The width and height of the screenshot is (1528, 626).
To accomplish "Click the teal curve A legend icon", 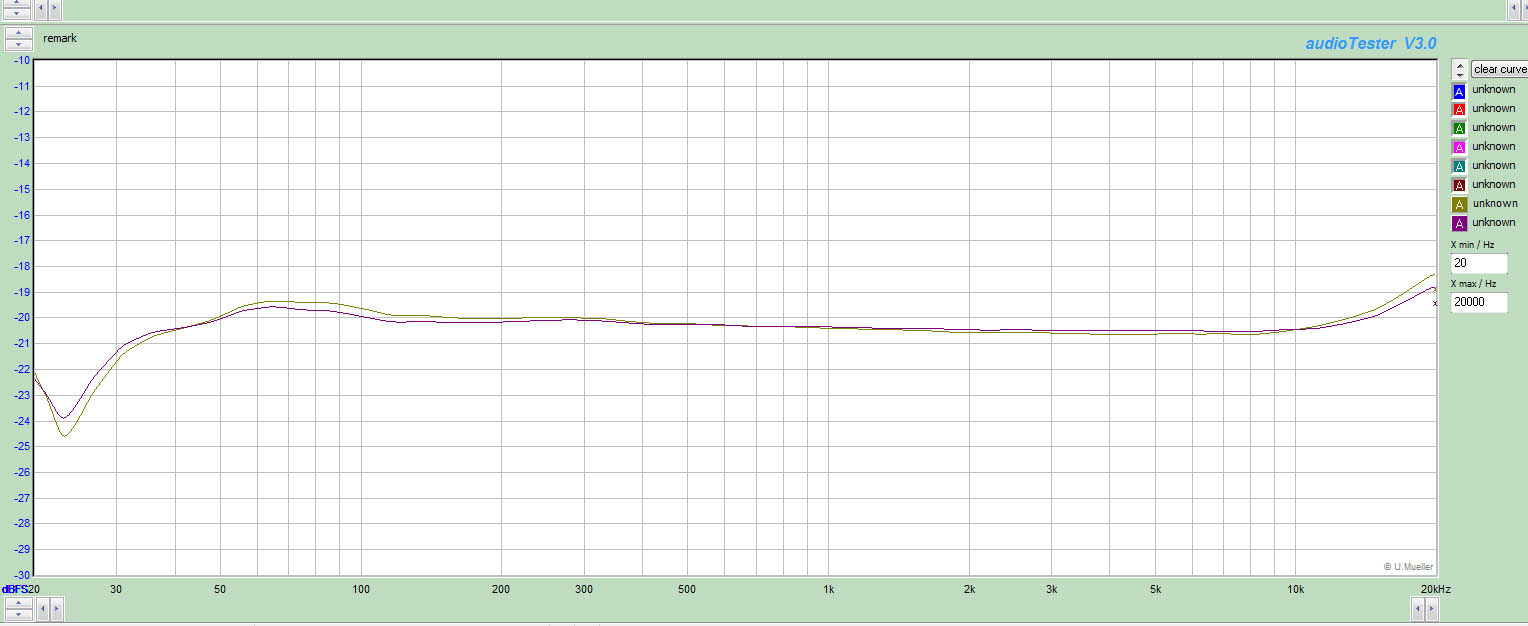I will pyautogui.click(x=1459, y=167).
